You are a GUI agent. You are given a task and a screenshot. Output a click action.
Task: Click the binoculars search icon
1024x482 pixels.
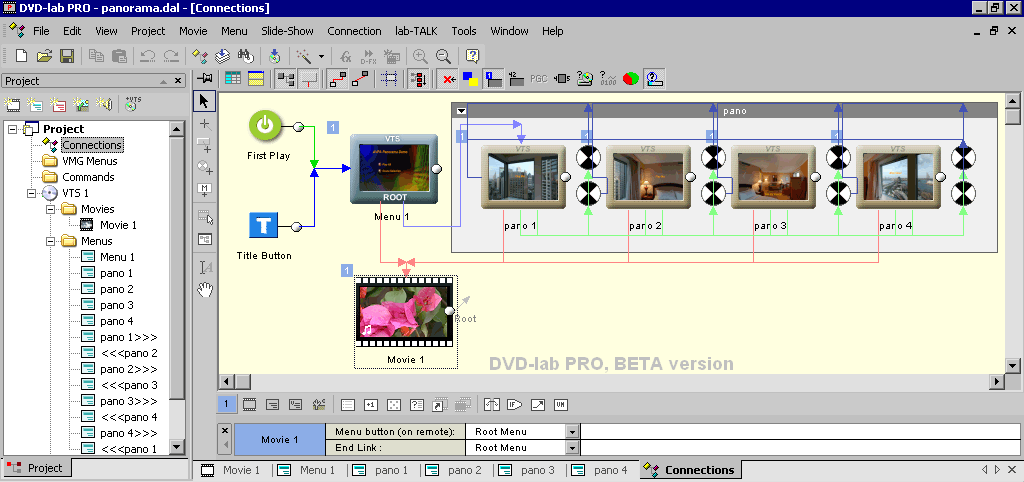246,56
